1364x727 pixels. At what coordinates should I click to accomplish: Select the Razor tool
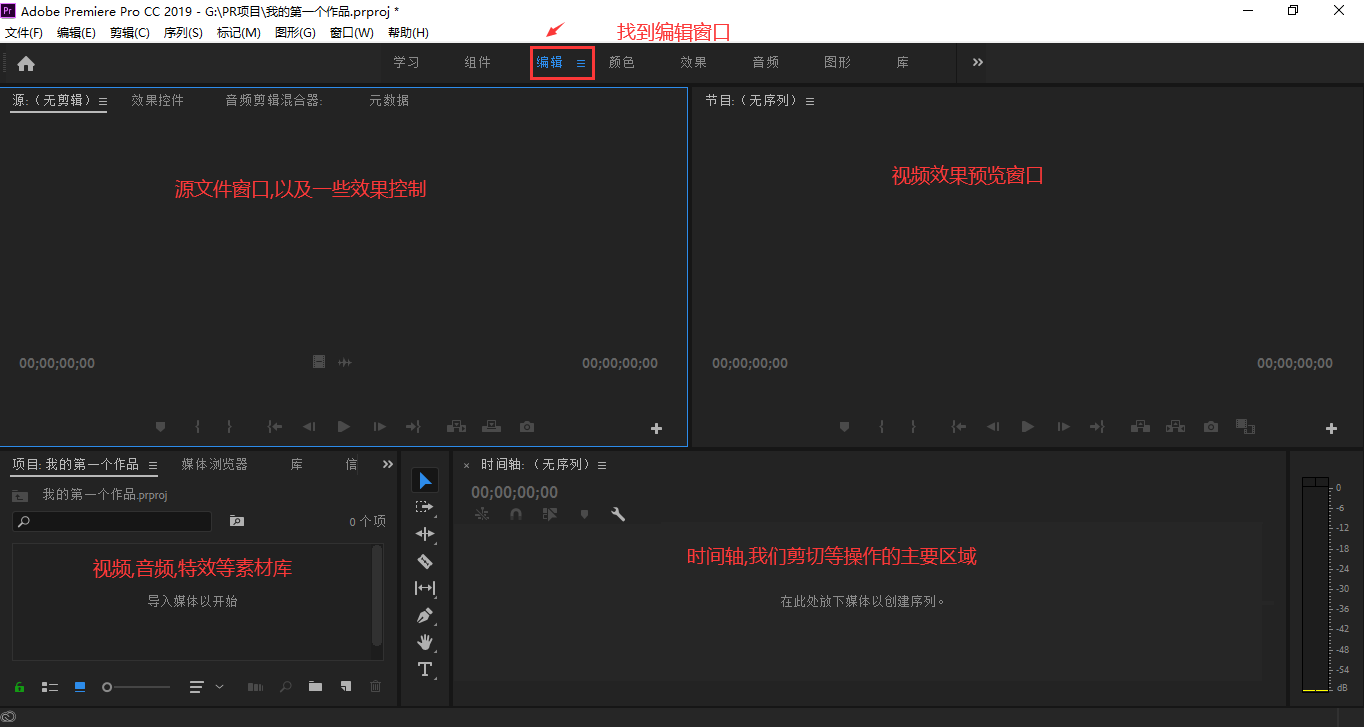(425, 561)
